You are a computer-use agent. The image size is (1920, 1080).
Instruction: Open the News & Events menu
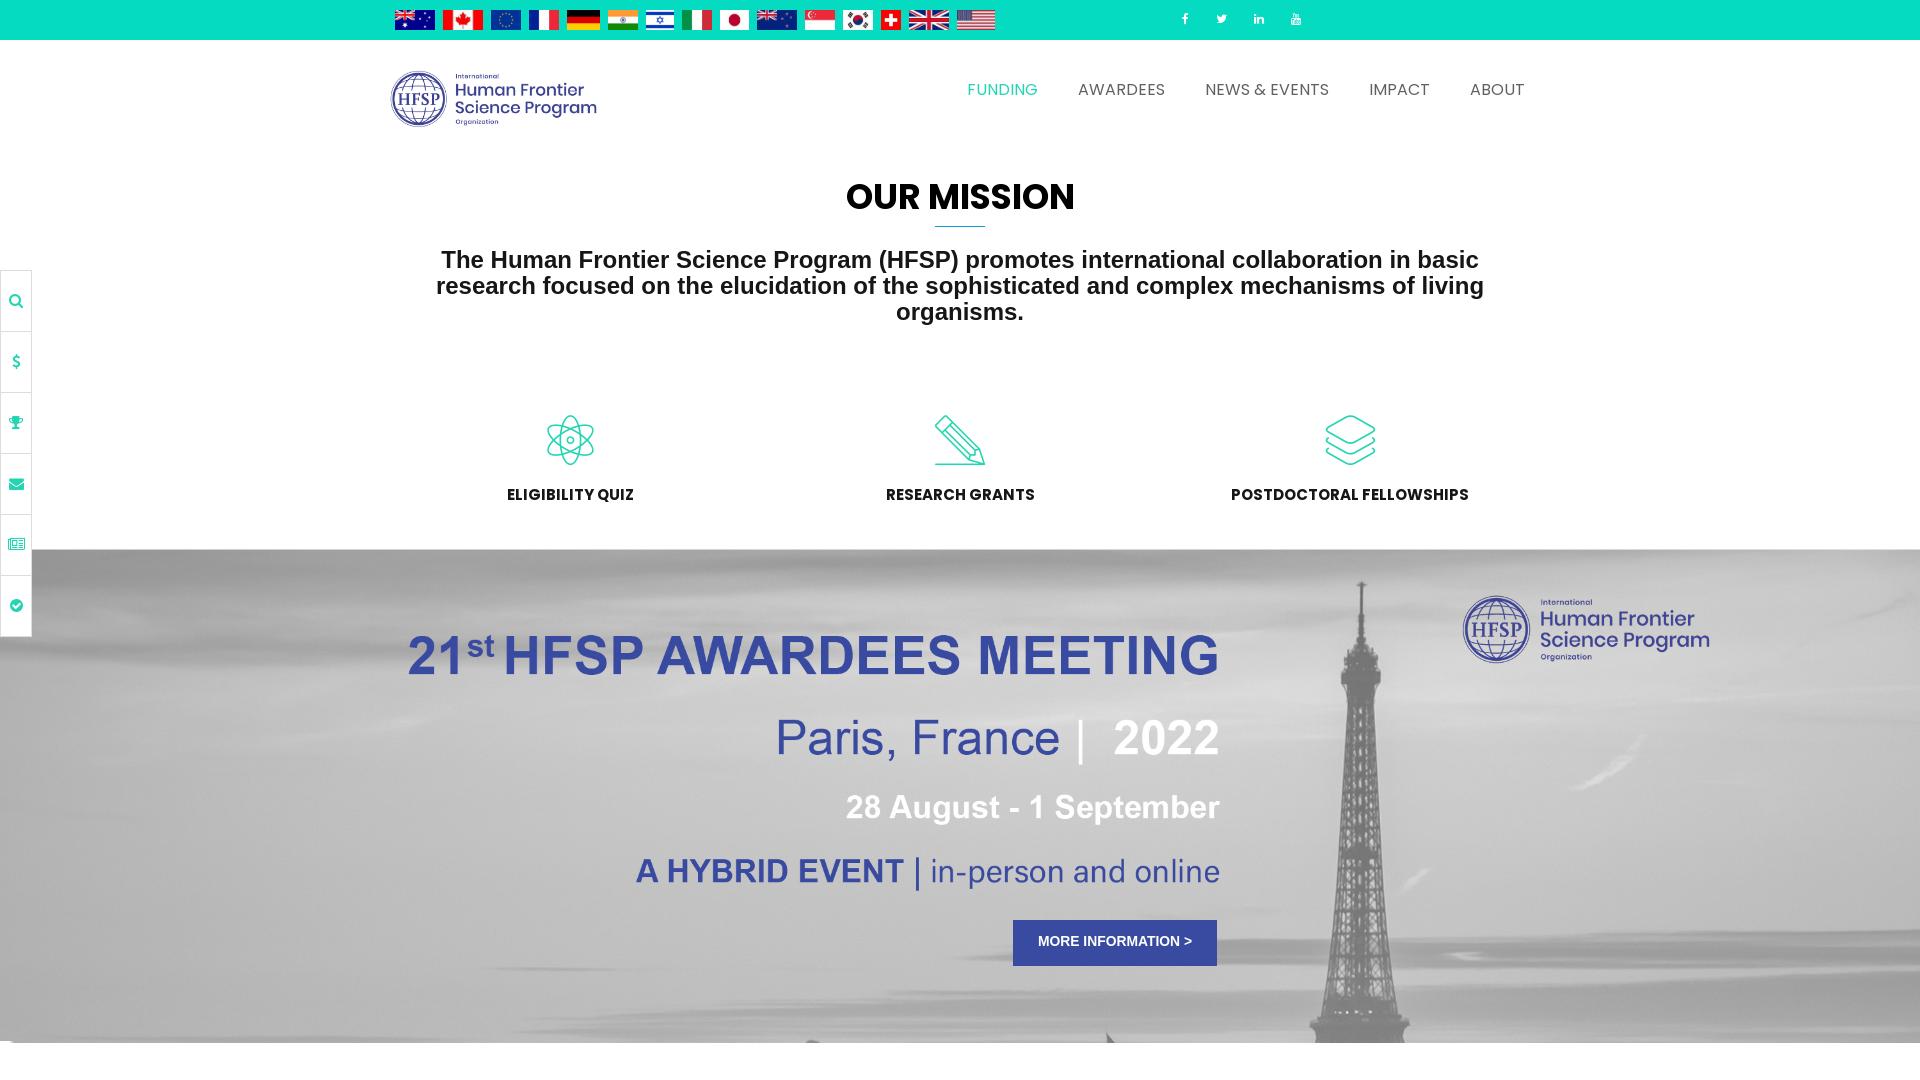1266,90
